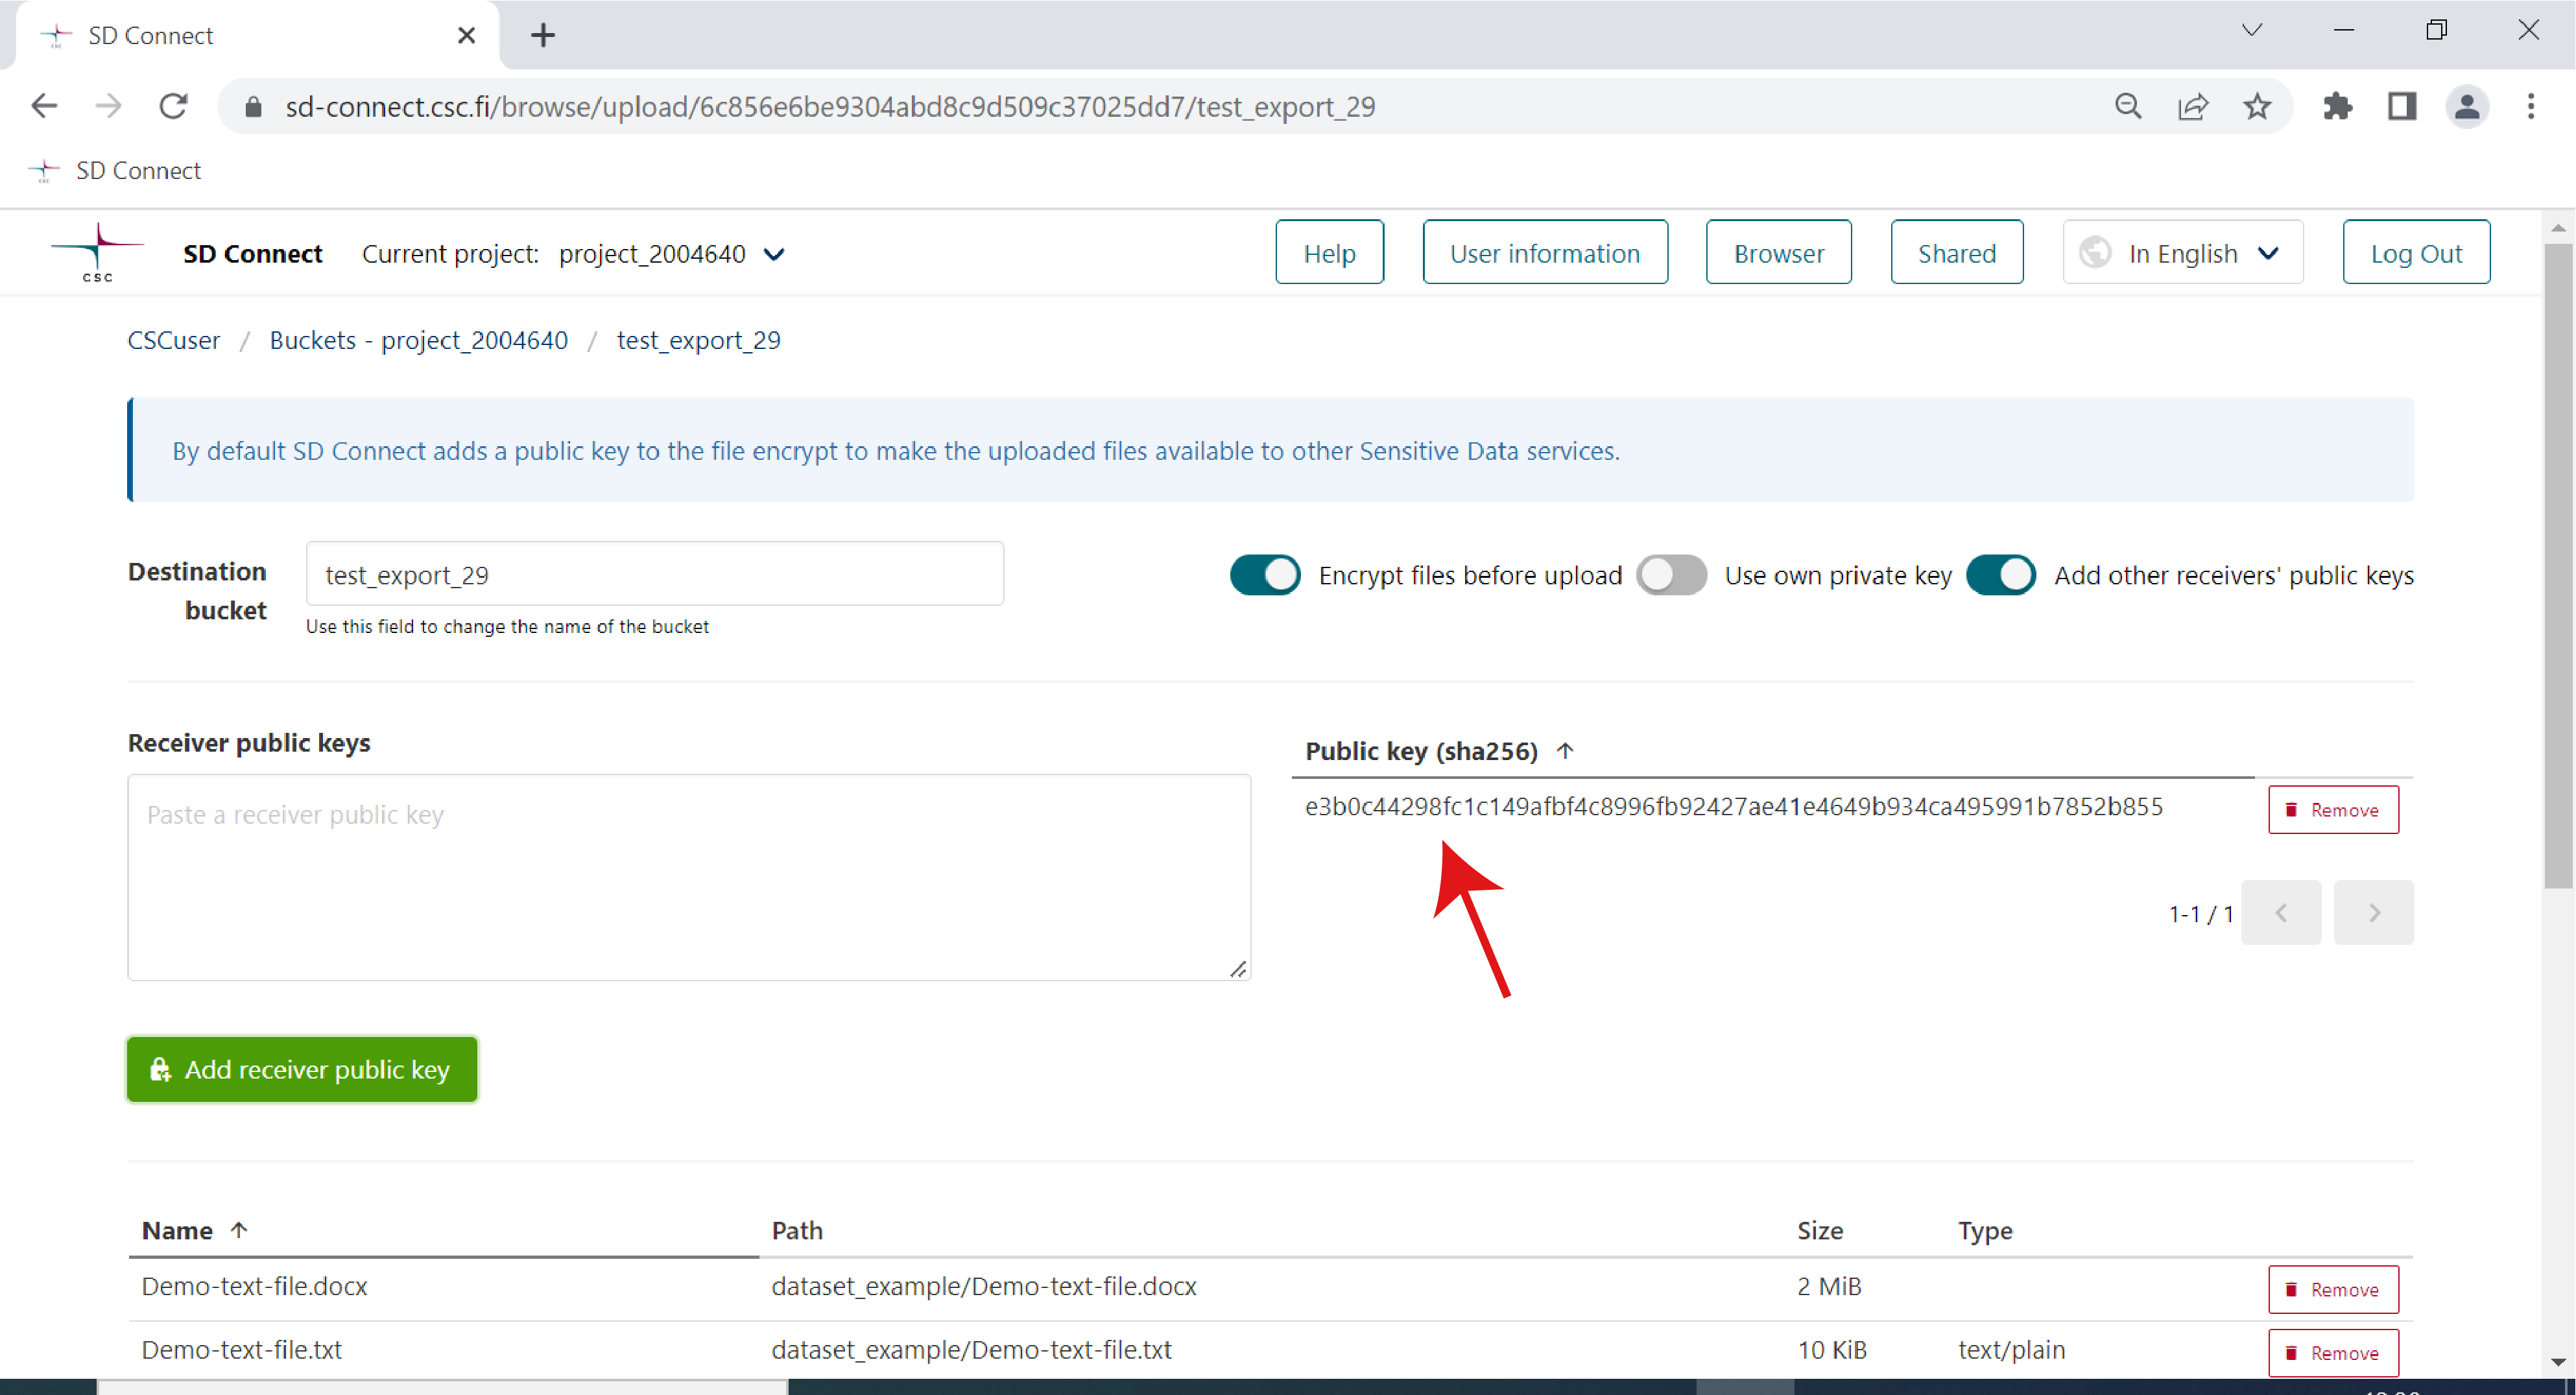Bookmark this page with the star
This screenshot has height=1395, width=2576.
pyautogui.click(x=2257, y=106)
